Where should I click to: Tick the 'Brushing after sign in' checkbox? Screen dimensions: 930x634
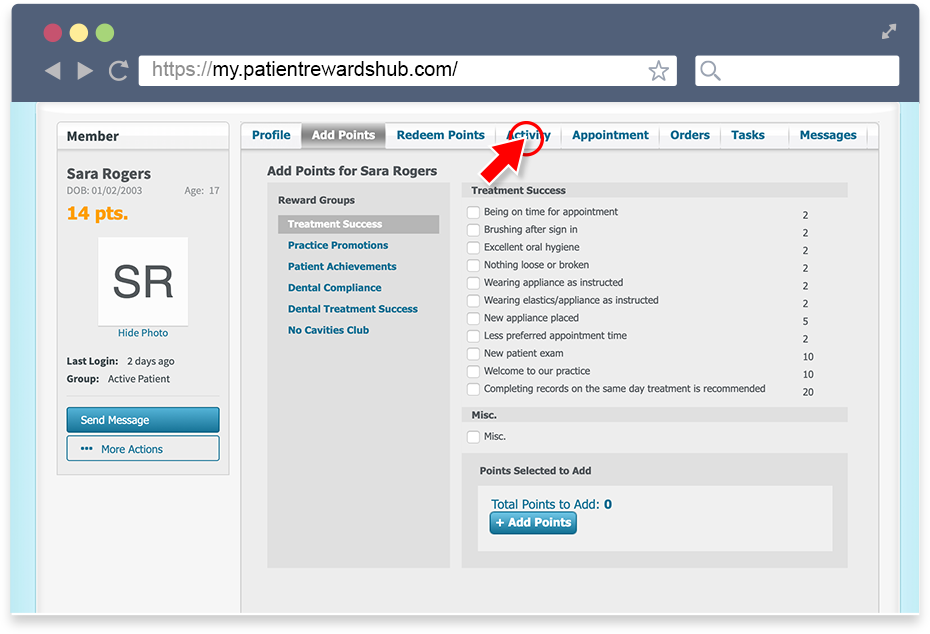(x=473, y=230)
